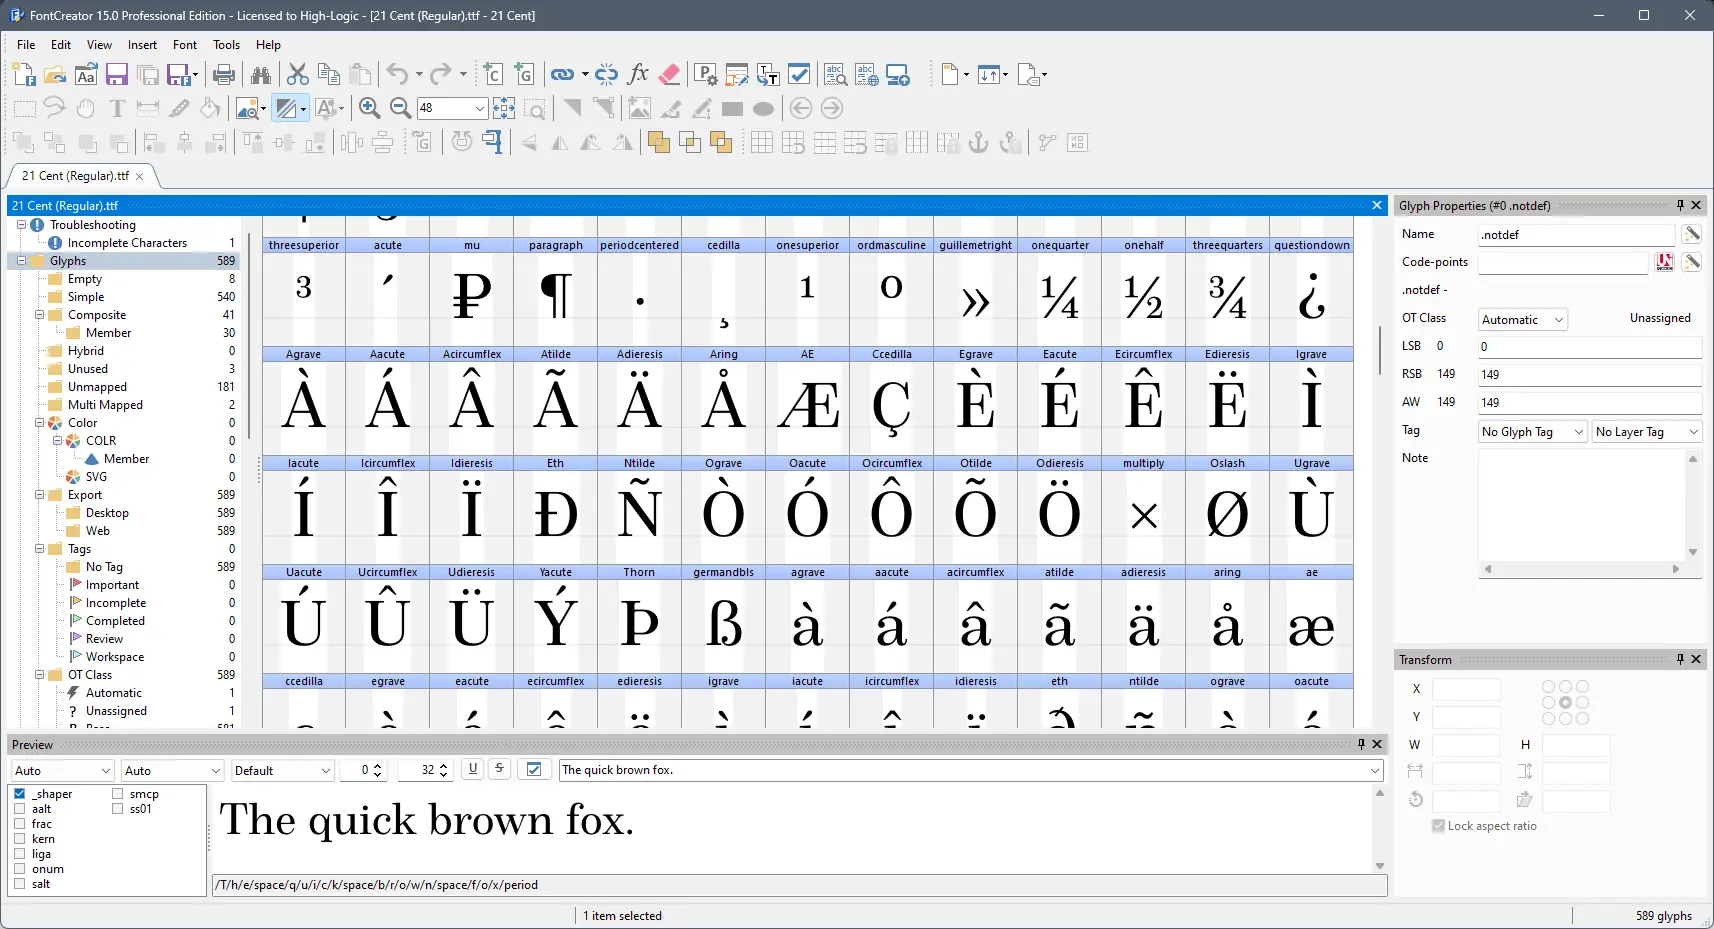This screenshot has width=1714, height=929.
Task: Click the Underline button in Preview panel
Action: (473, 769)
